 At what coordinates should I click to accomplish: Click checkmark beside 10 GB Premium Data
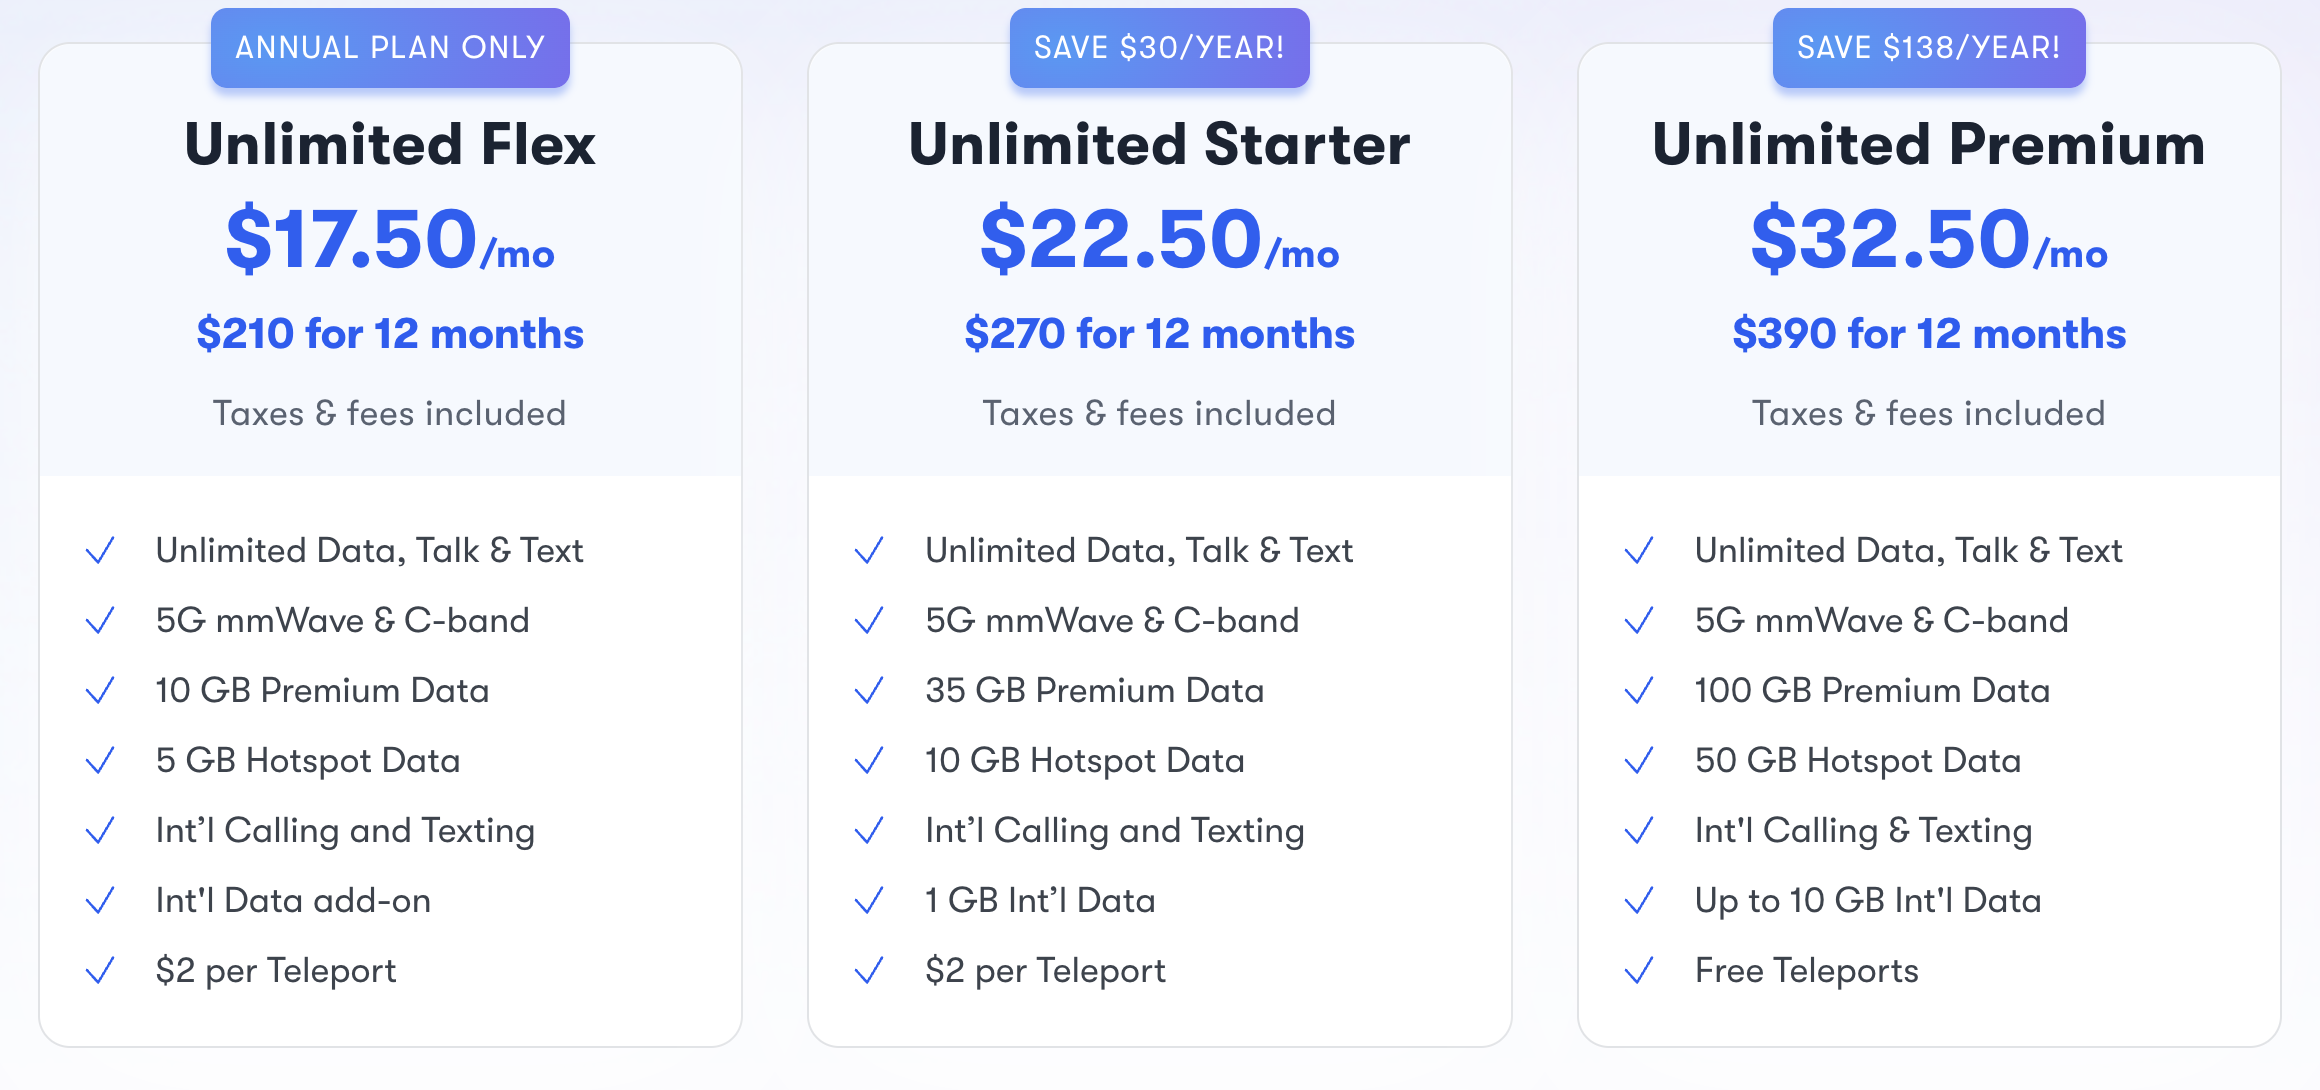pos(100,691)
